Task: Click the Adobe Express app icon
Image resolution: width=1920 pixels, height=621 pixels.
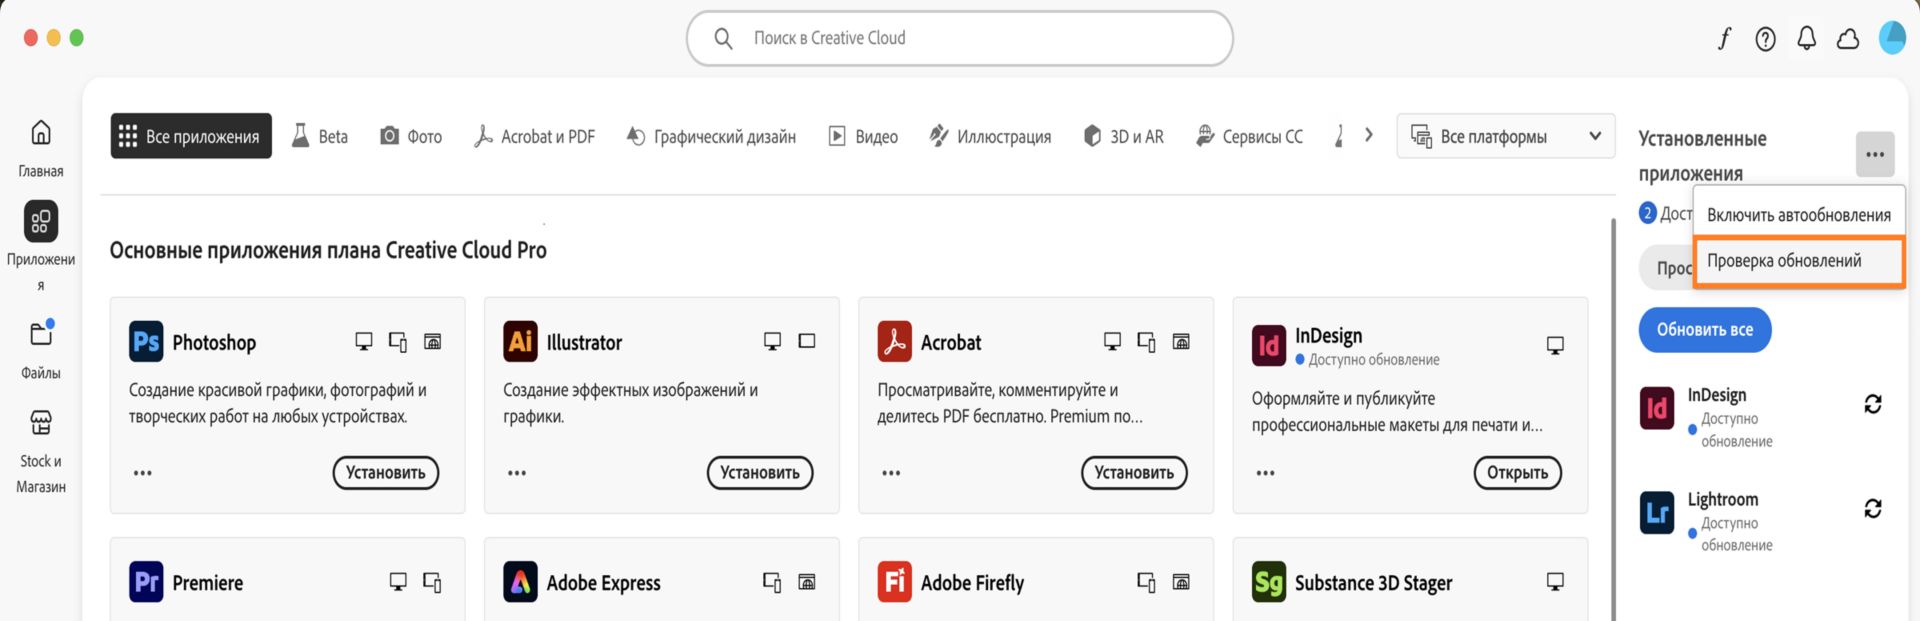Action: [520, 582]
